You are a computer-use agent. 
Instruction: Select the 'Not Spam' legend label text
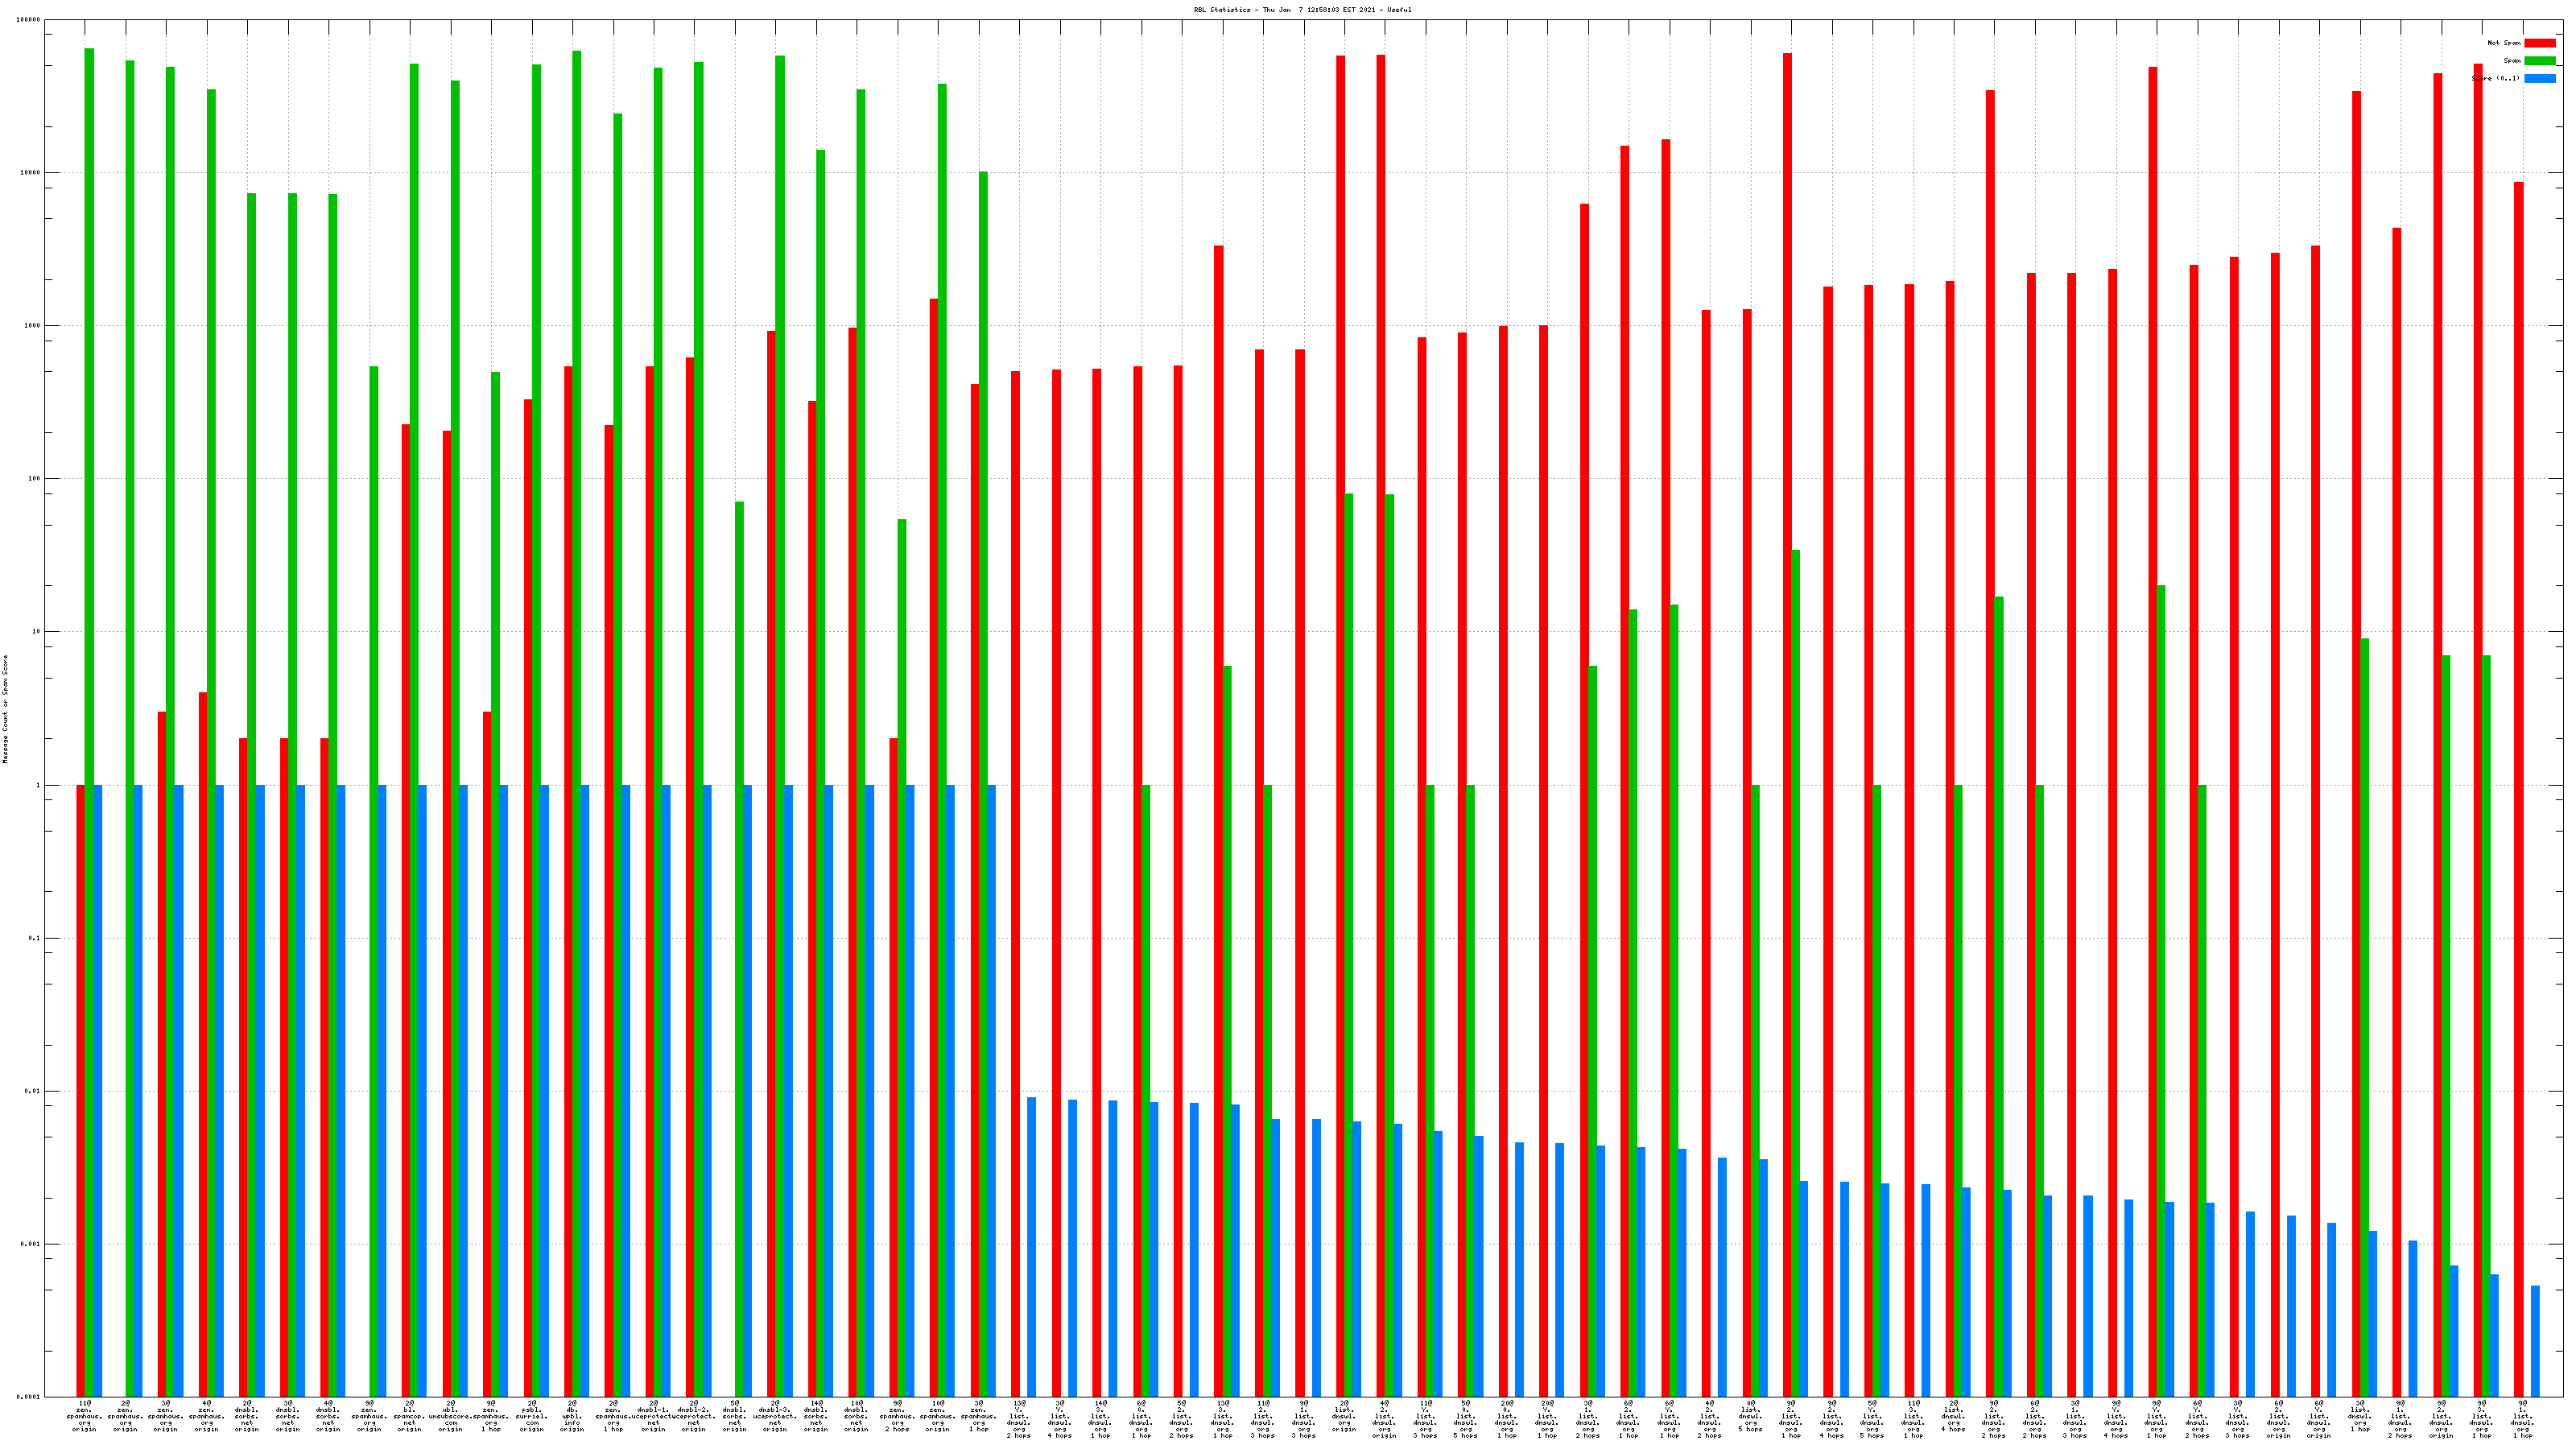click(x=2504, y=43)
